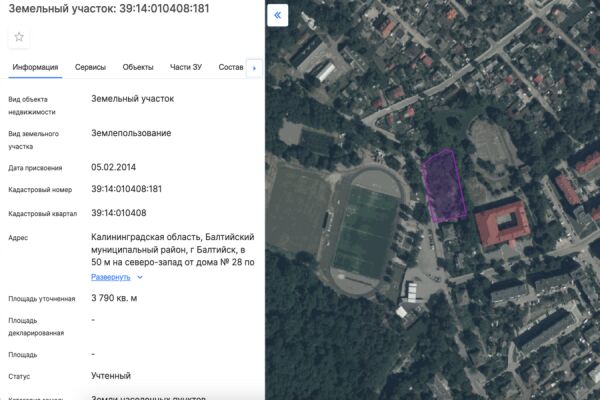
Task: Click the cadastral number value 39:14:010408:181
Action: (x=126, y=189)
